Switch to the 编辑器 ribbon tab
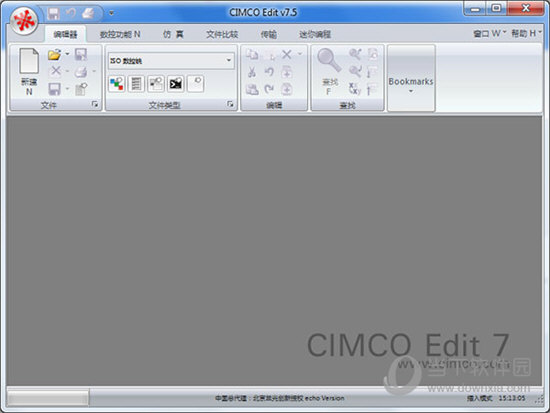Screen dimensions: 550x413 (65, 34)
